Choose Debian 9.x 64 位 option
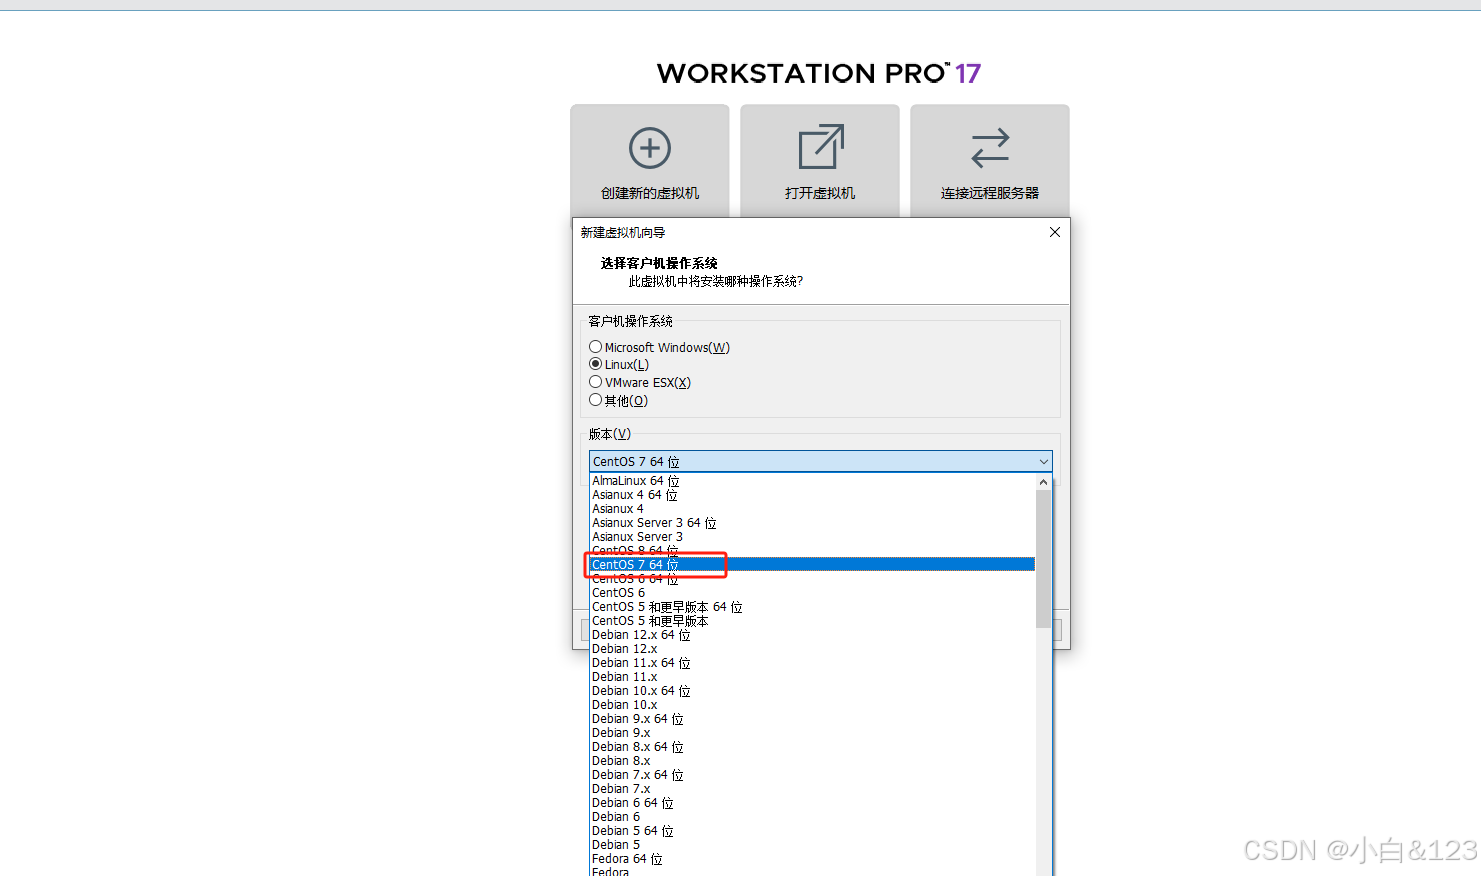 [812, 719]
